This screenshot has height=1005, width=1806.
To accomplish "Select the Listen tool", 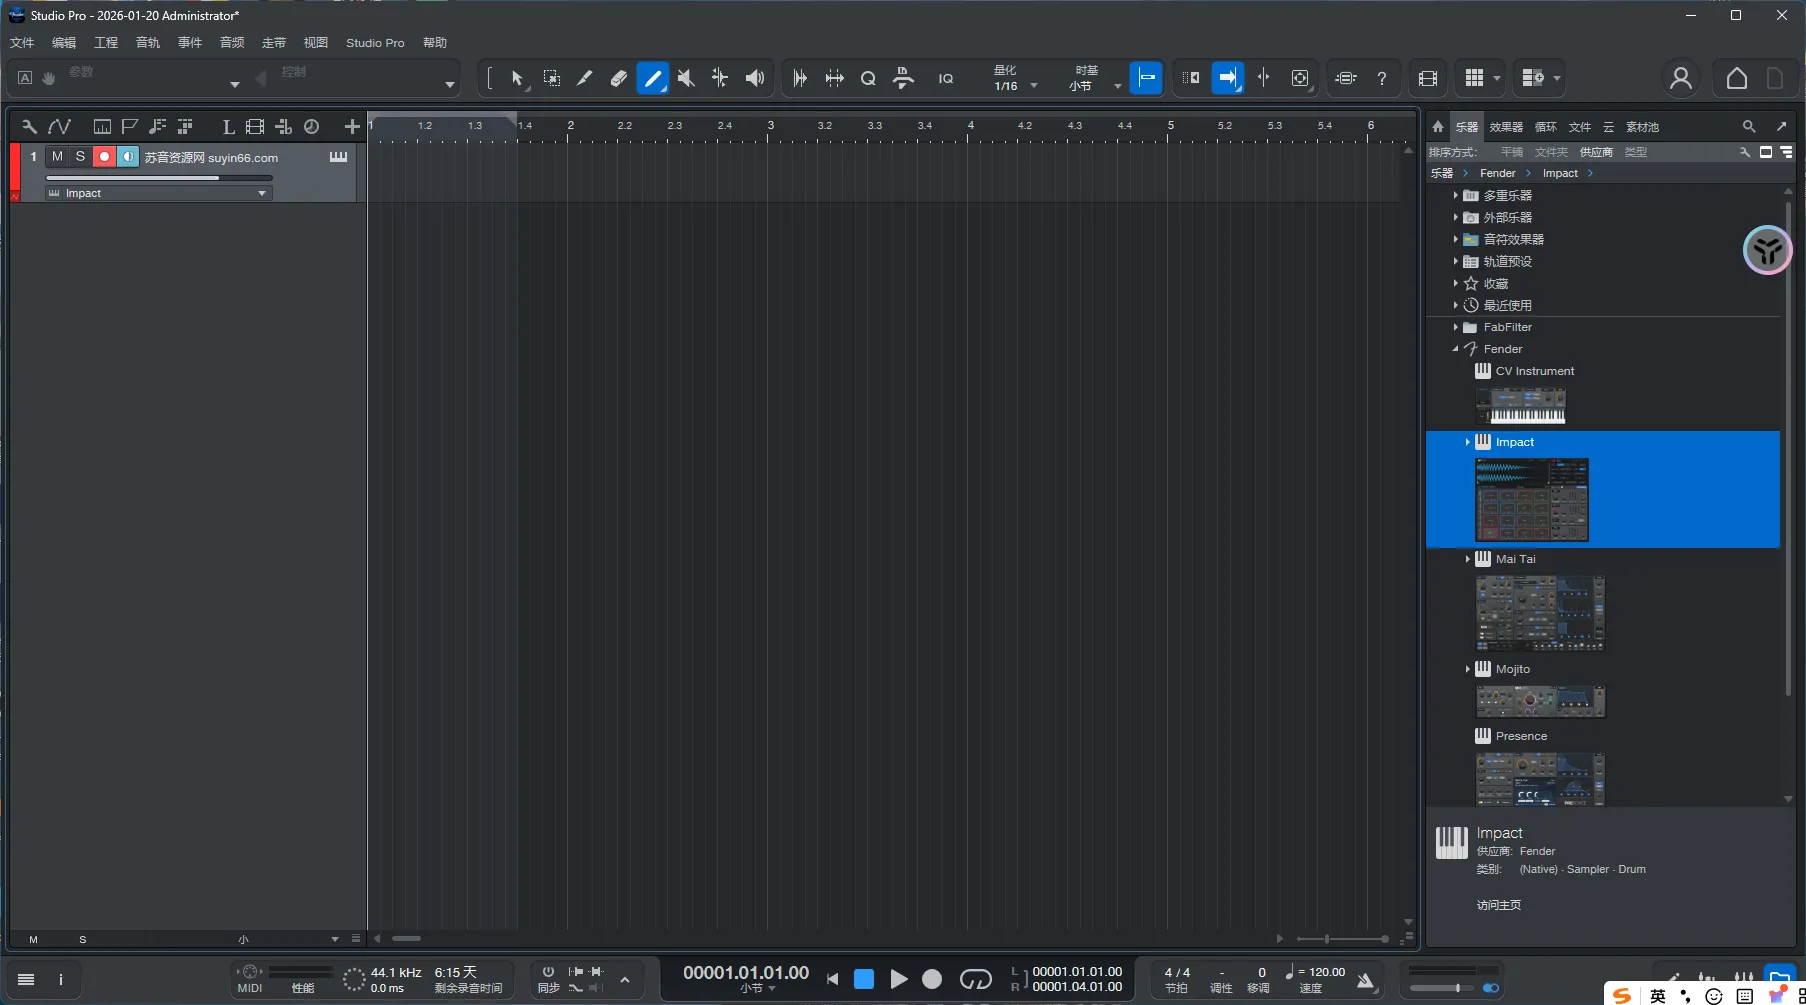I will (755, 78).
